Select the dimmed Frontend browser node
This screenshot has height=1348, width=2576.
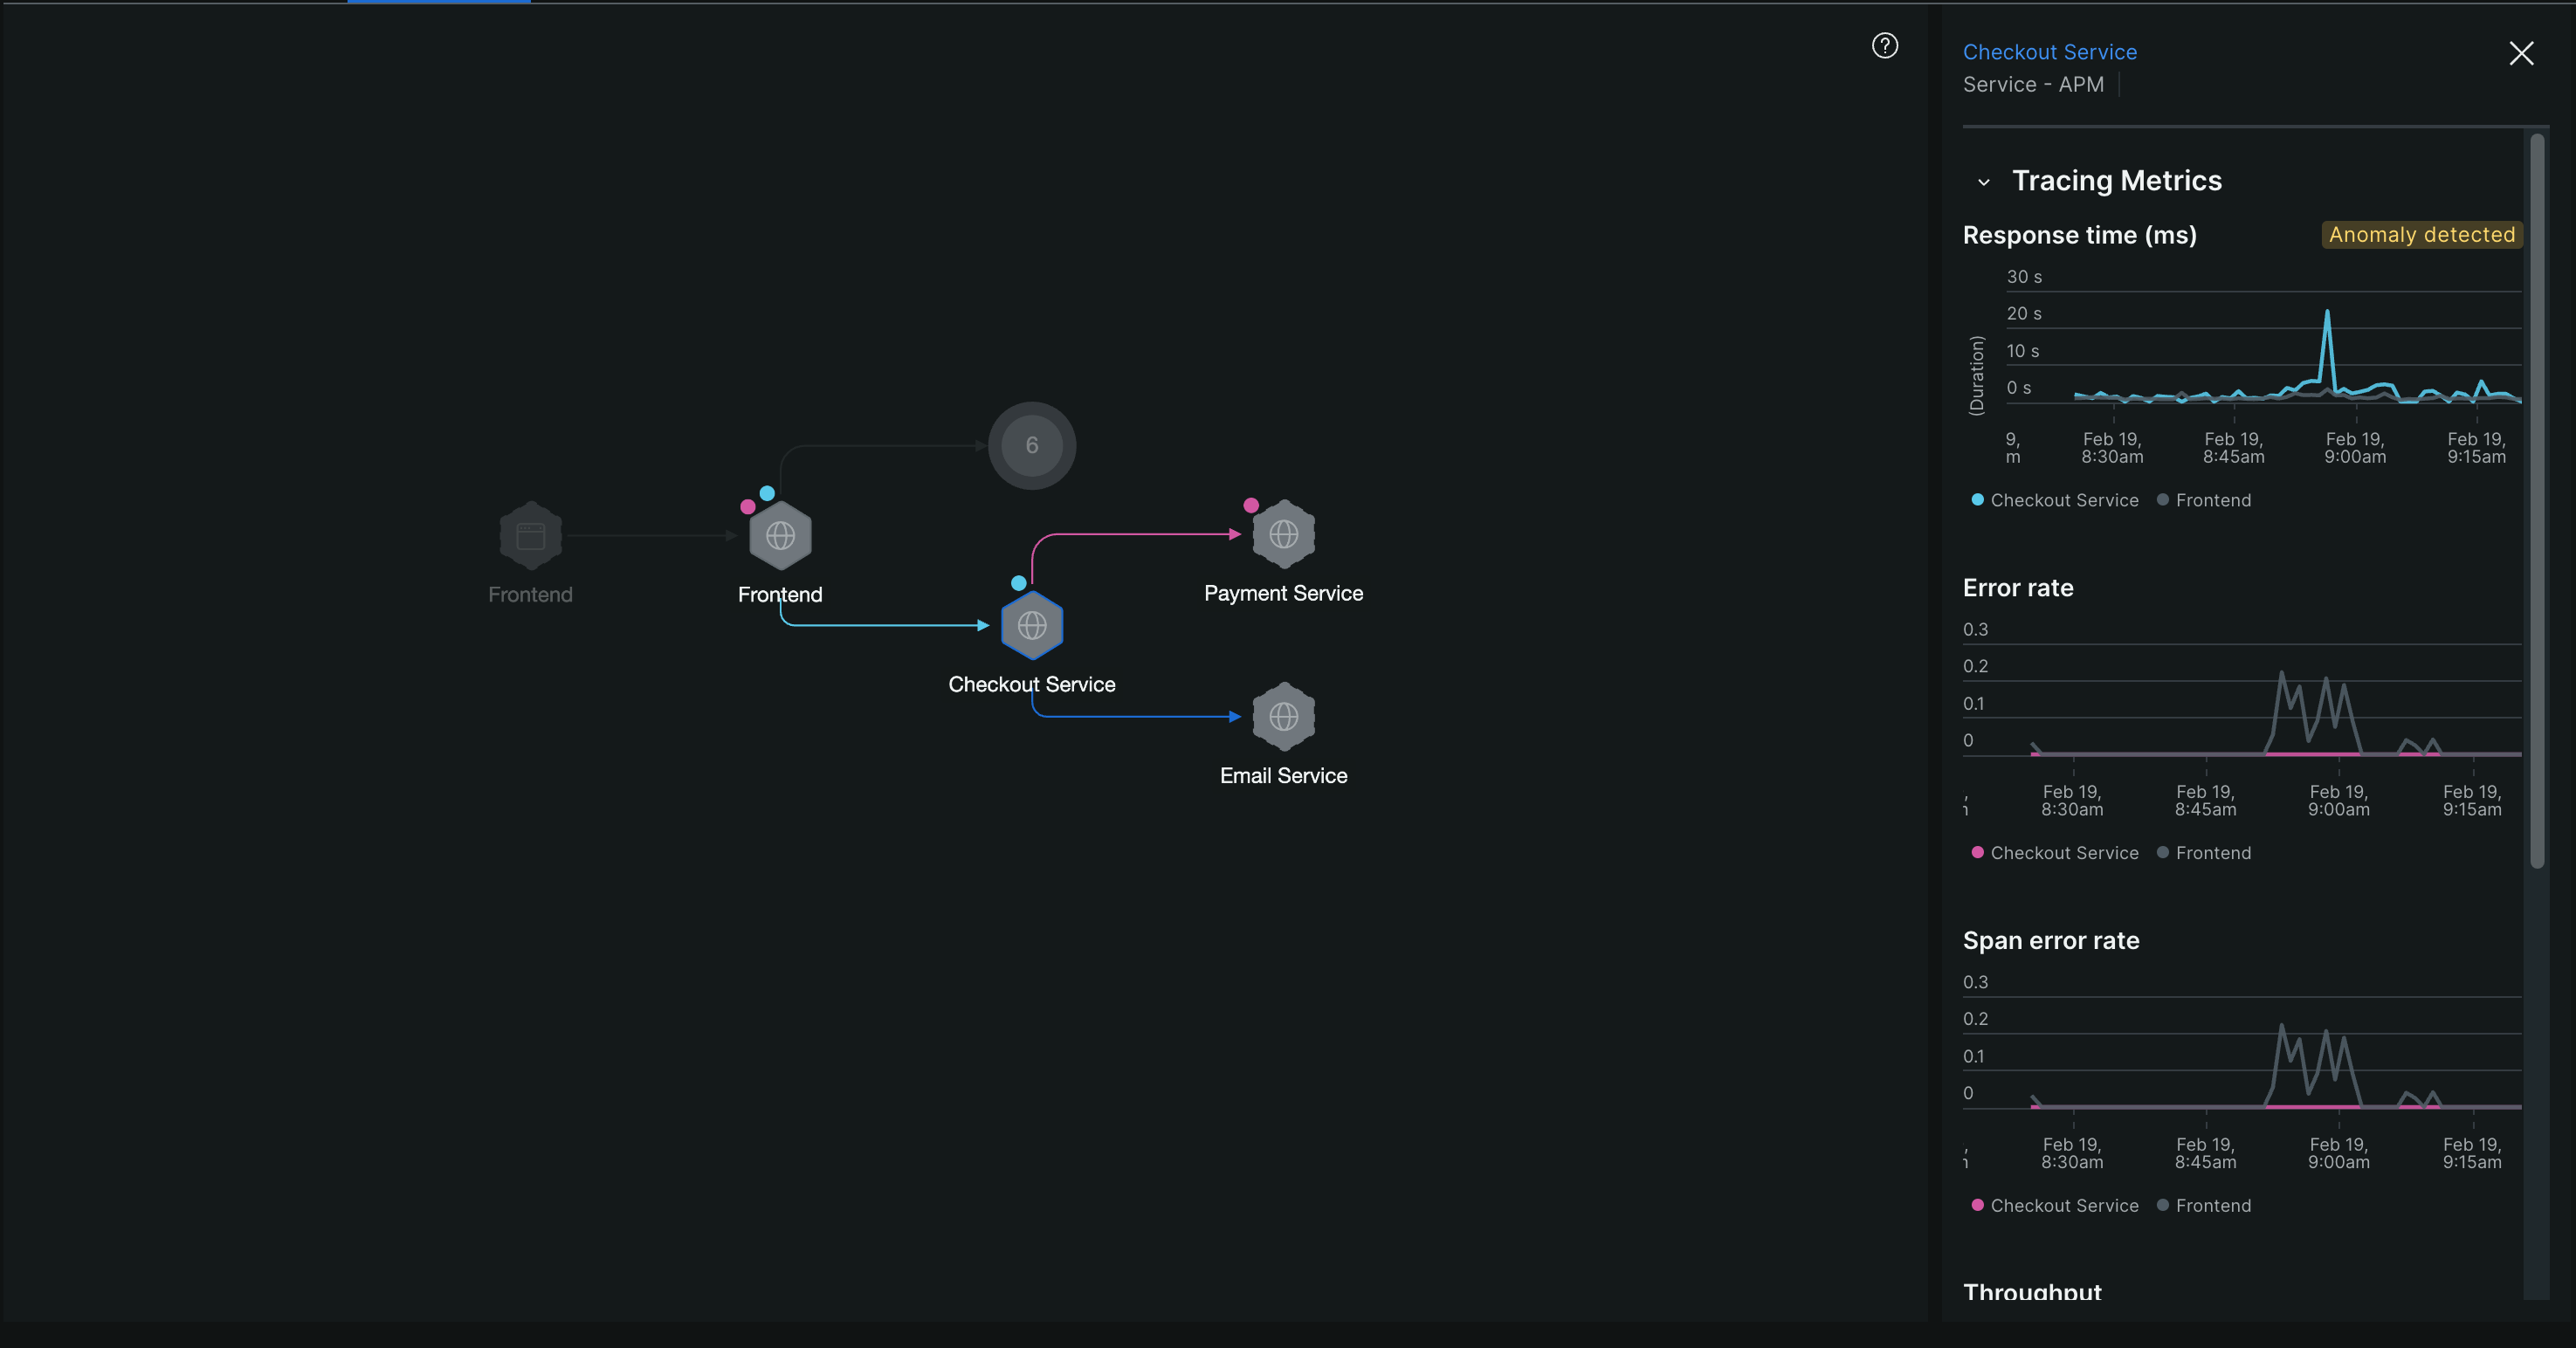[x=530, y=536]
